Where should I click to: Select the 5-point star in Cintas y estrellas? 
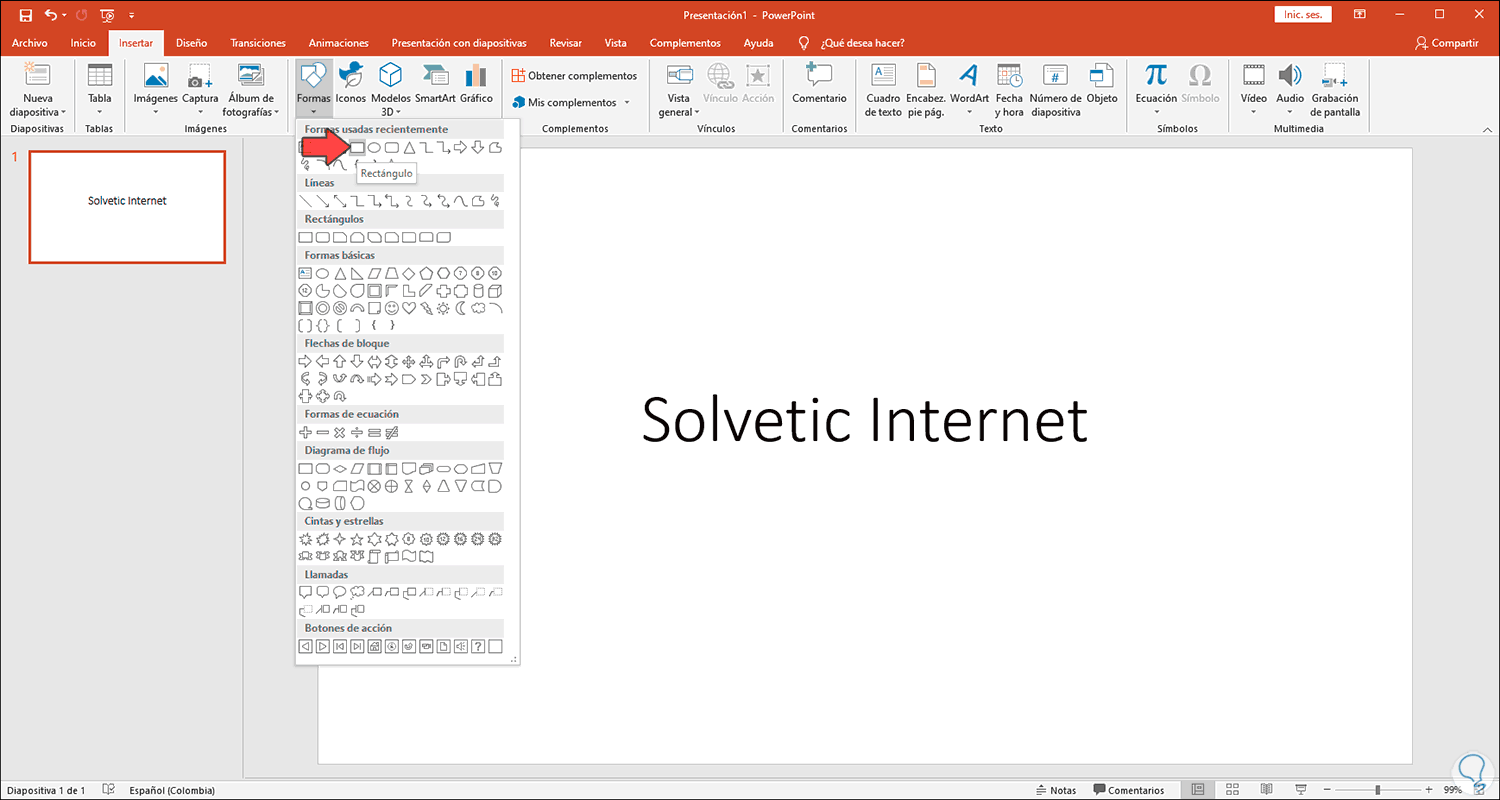[x=357, y=539]
